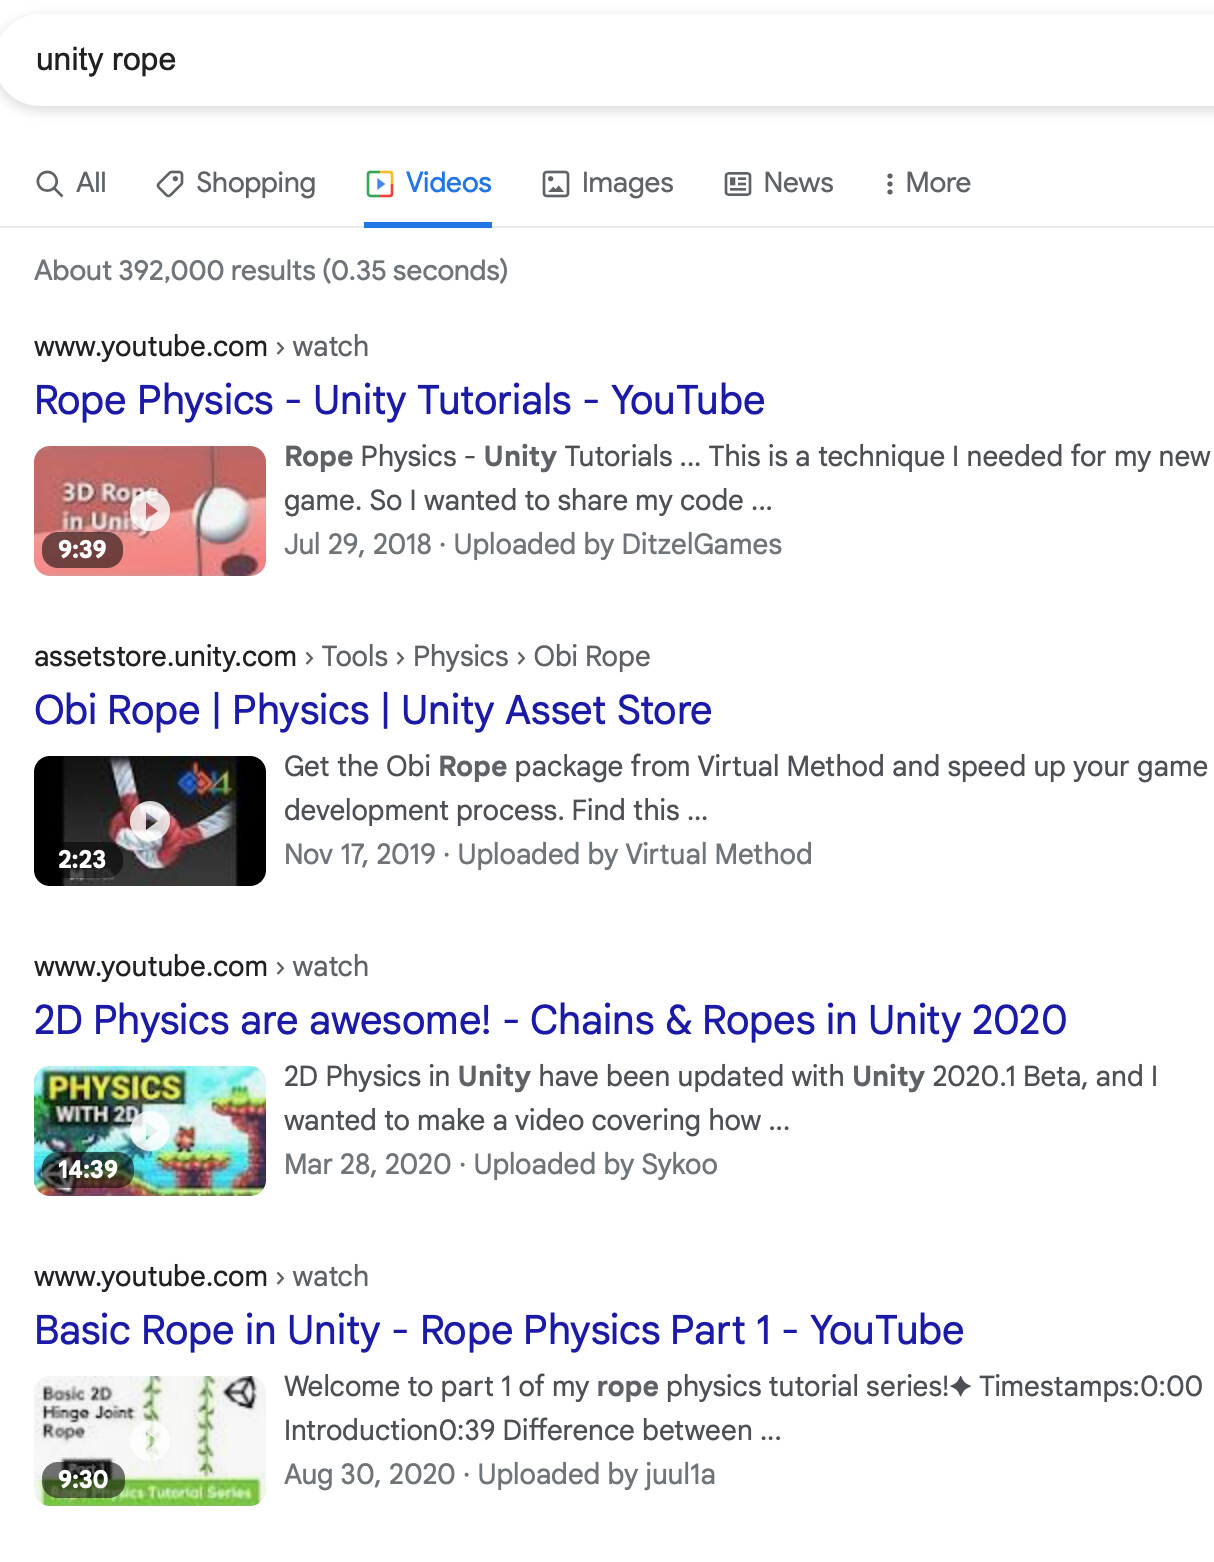Click the three-dot More icon

tap(889, 184)
